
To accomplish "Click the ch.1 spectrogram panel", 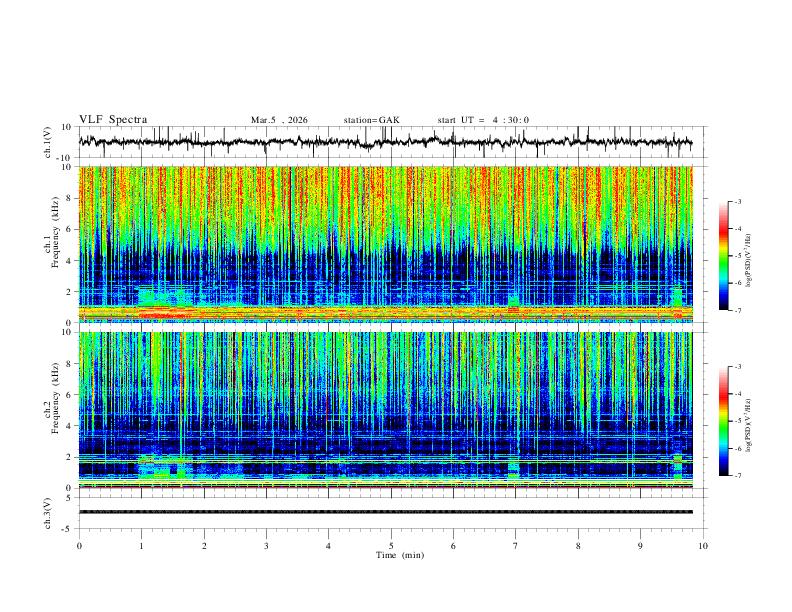I will pyautogui.click(x=385, y=244).
